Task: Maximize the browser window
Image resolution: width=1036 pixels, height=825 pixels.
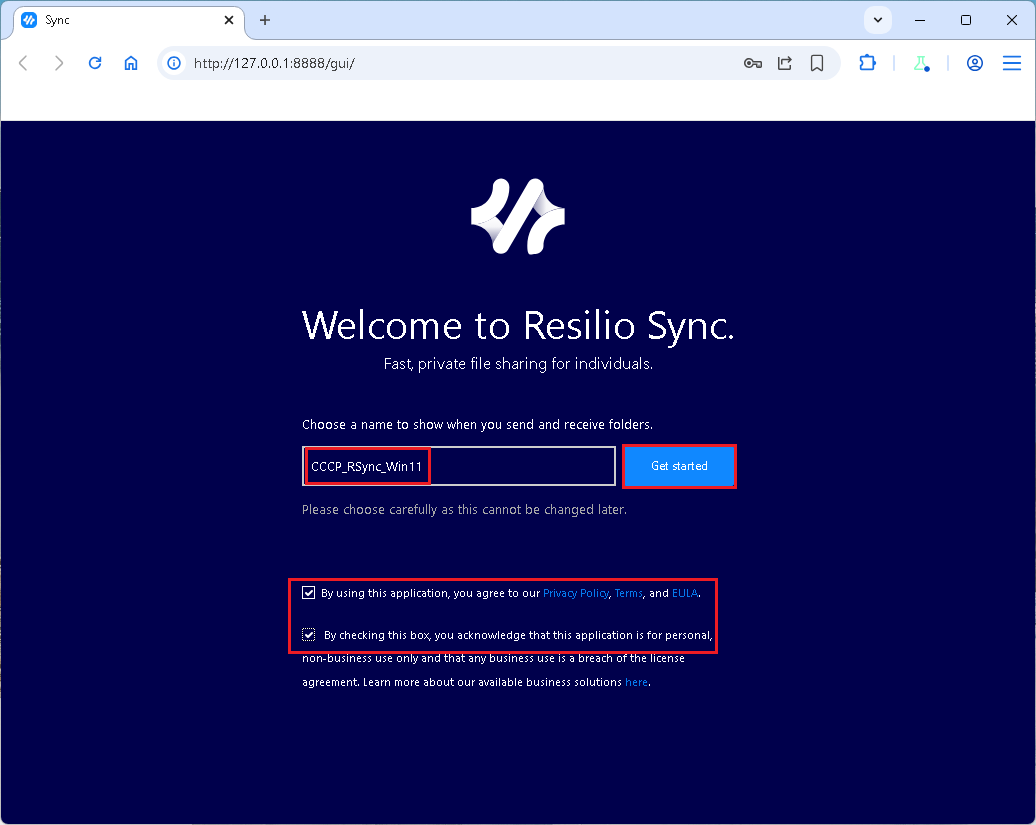Action: click(966, 20)
